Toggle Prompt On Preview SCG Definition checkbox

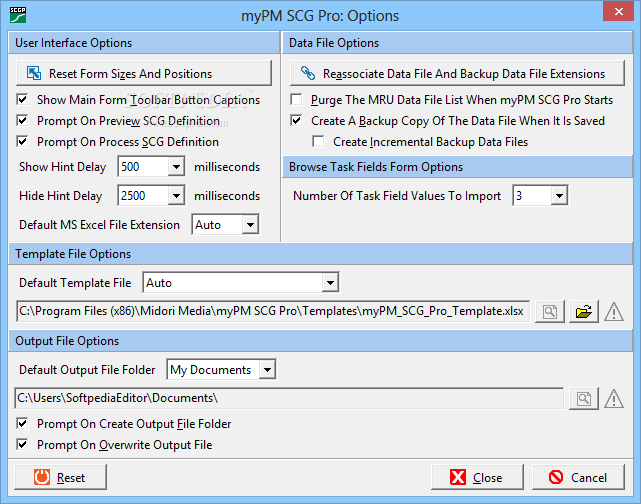click(22, 121)
